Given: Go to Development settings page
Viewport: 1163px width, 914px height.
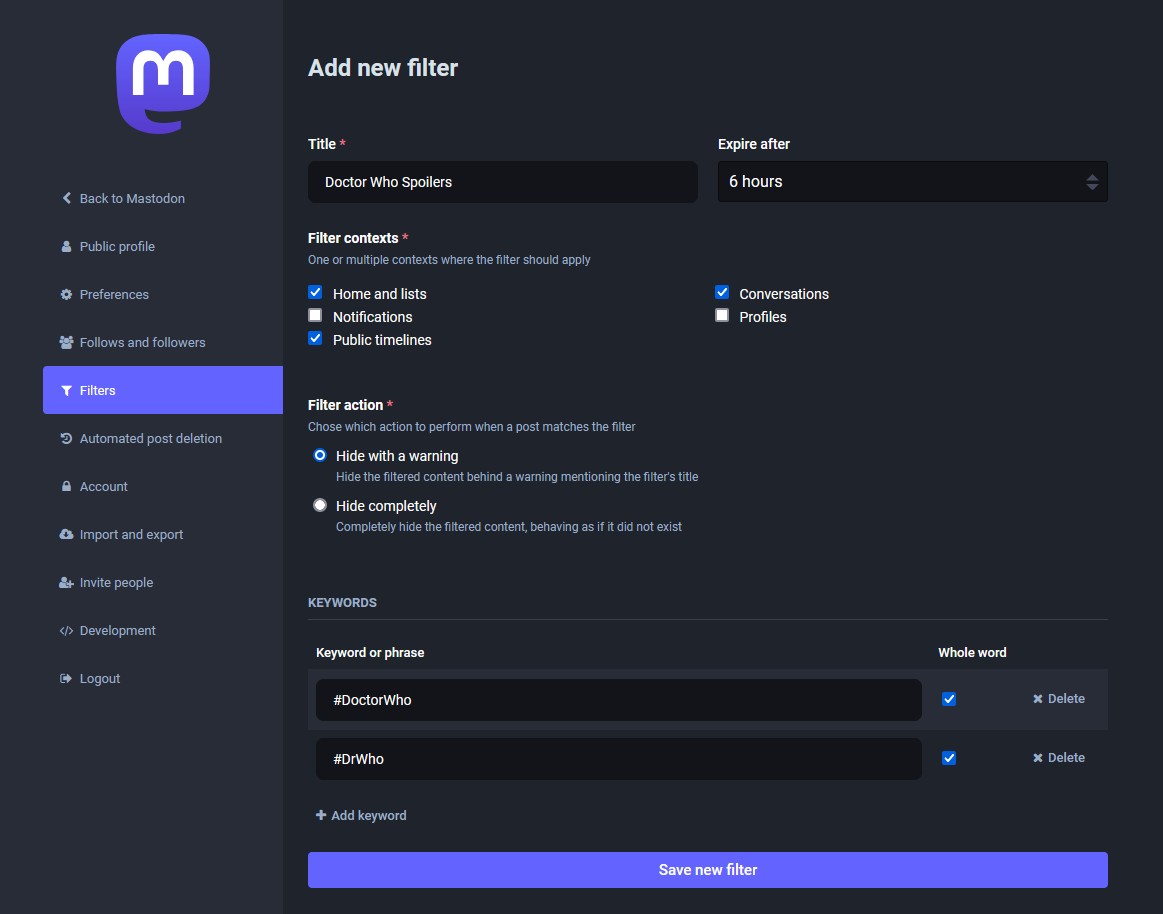Looking at the screenshot, I should pyautogui.click(x=117, y=630).
